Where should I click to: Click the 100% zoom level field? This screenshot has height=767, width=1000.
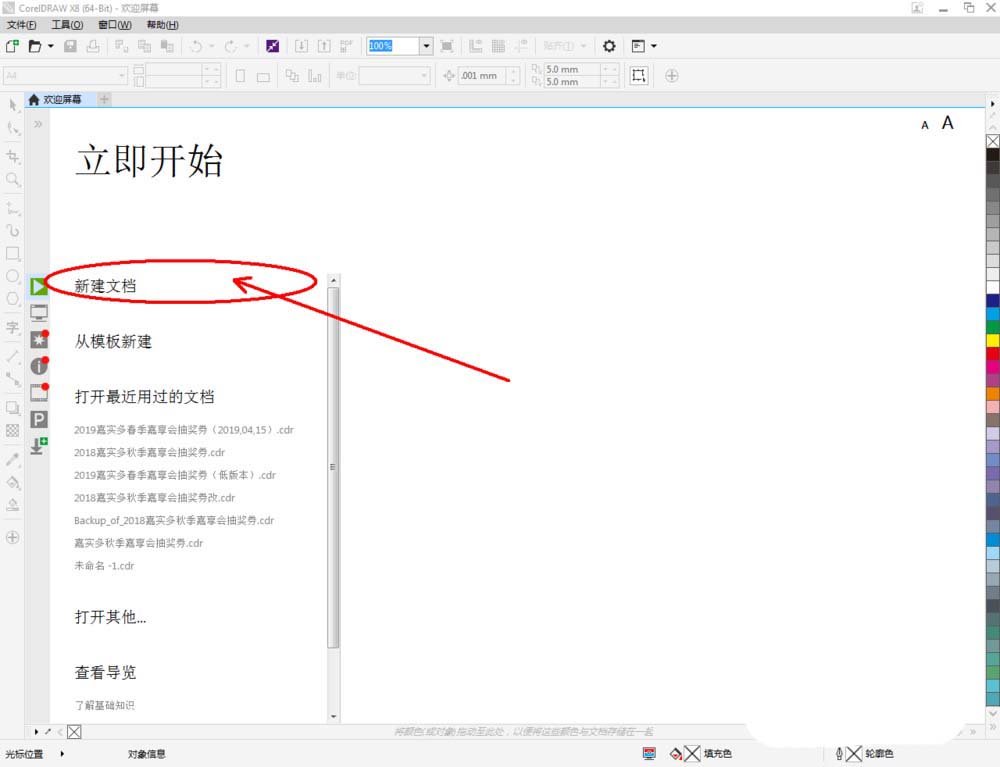[x=393, y=46]
